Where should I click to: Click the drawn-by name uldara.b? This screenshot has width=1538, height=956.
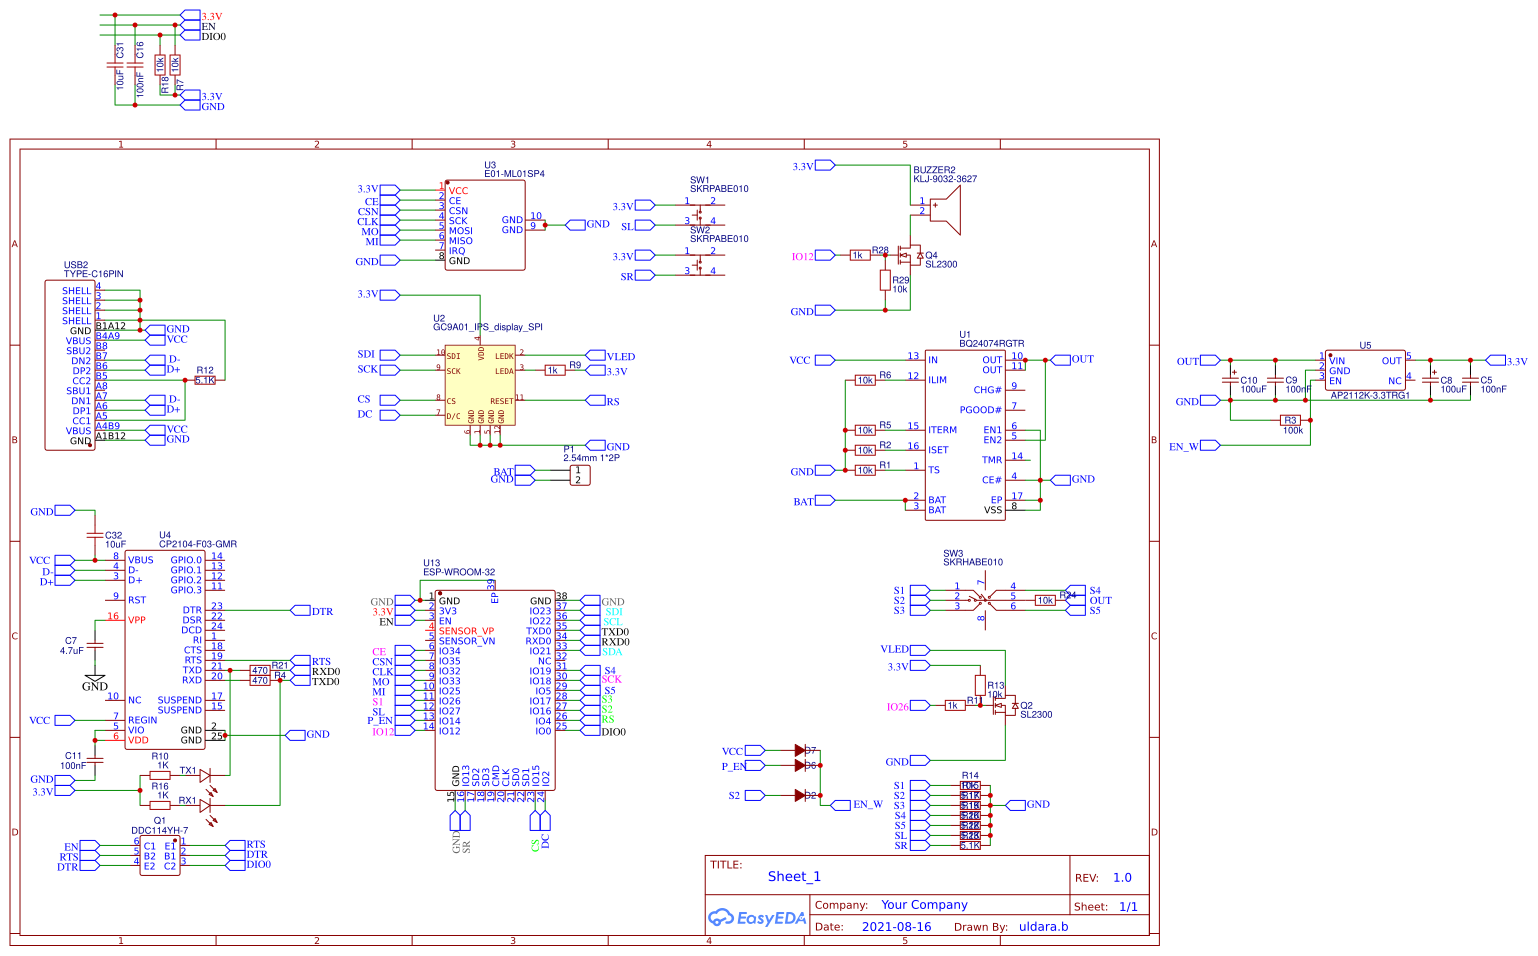pos(1044,926)
